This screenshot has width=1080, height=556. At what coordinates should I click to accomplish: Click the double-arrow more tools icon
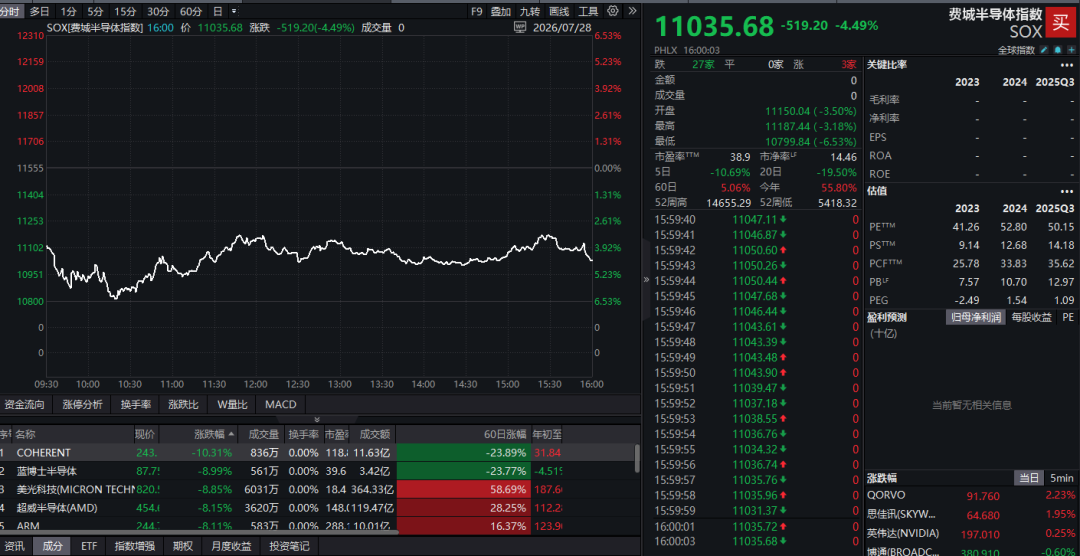click(x=632, y=11)
